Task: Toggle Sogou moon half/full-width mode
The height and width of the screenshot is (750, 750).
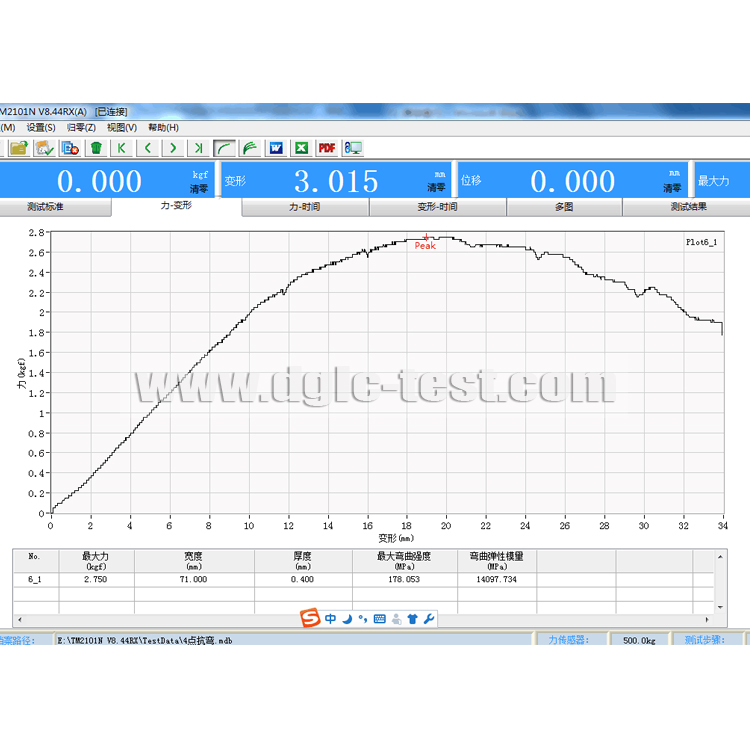Action: point(347,619)
